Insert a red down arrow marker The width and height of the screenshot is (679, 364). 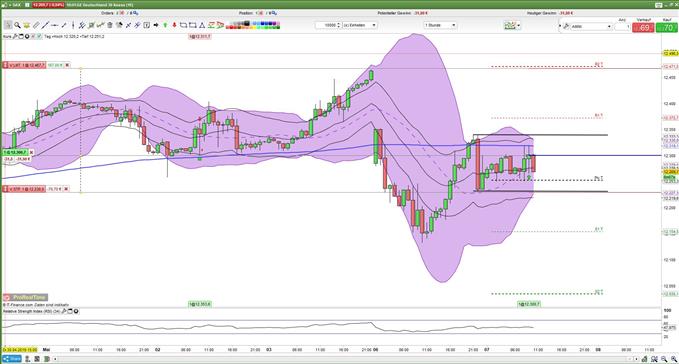click(x=175, y=25)
